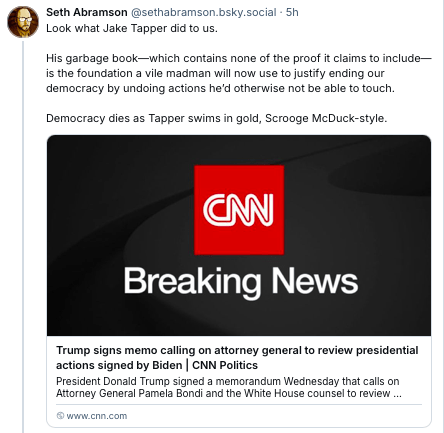Open the Trump signs memo headline link
The image size is (444, 433).
click(237, 358)
